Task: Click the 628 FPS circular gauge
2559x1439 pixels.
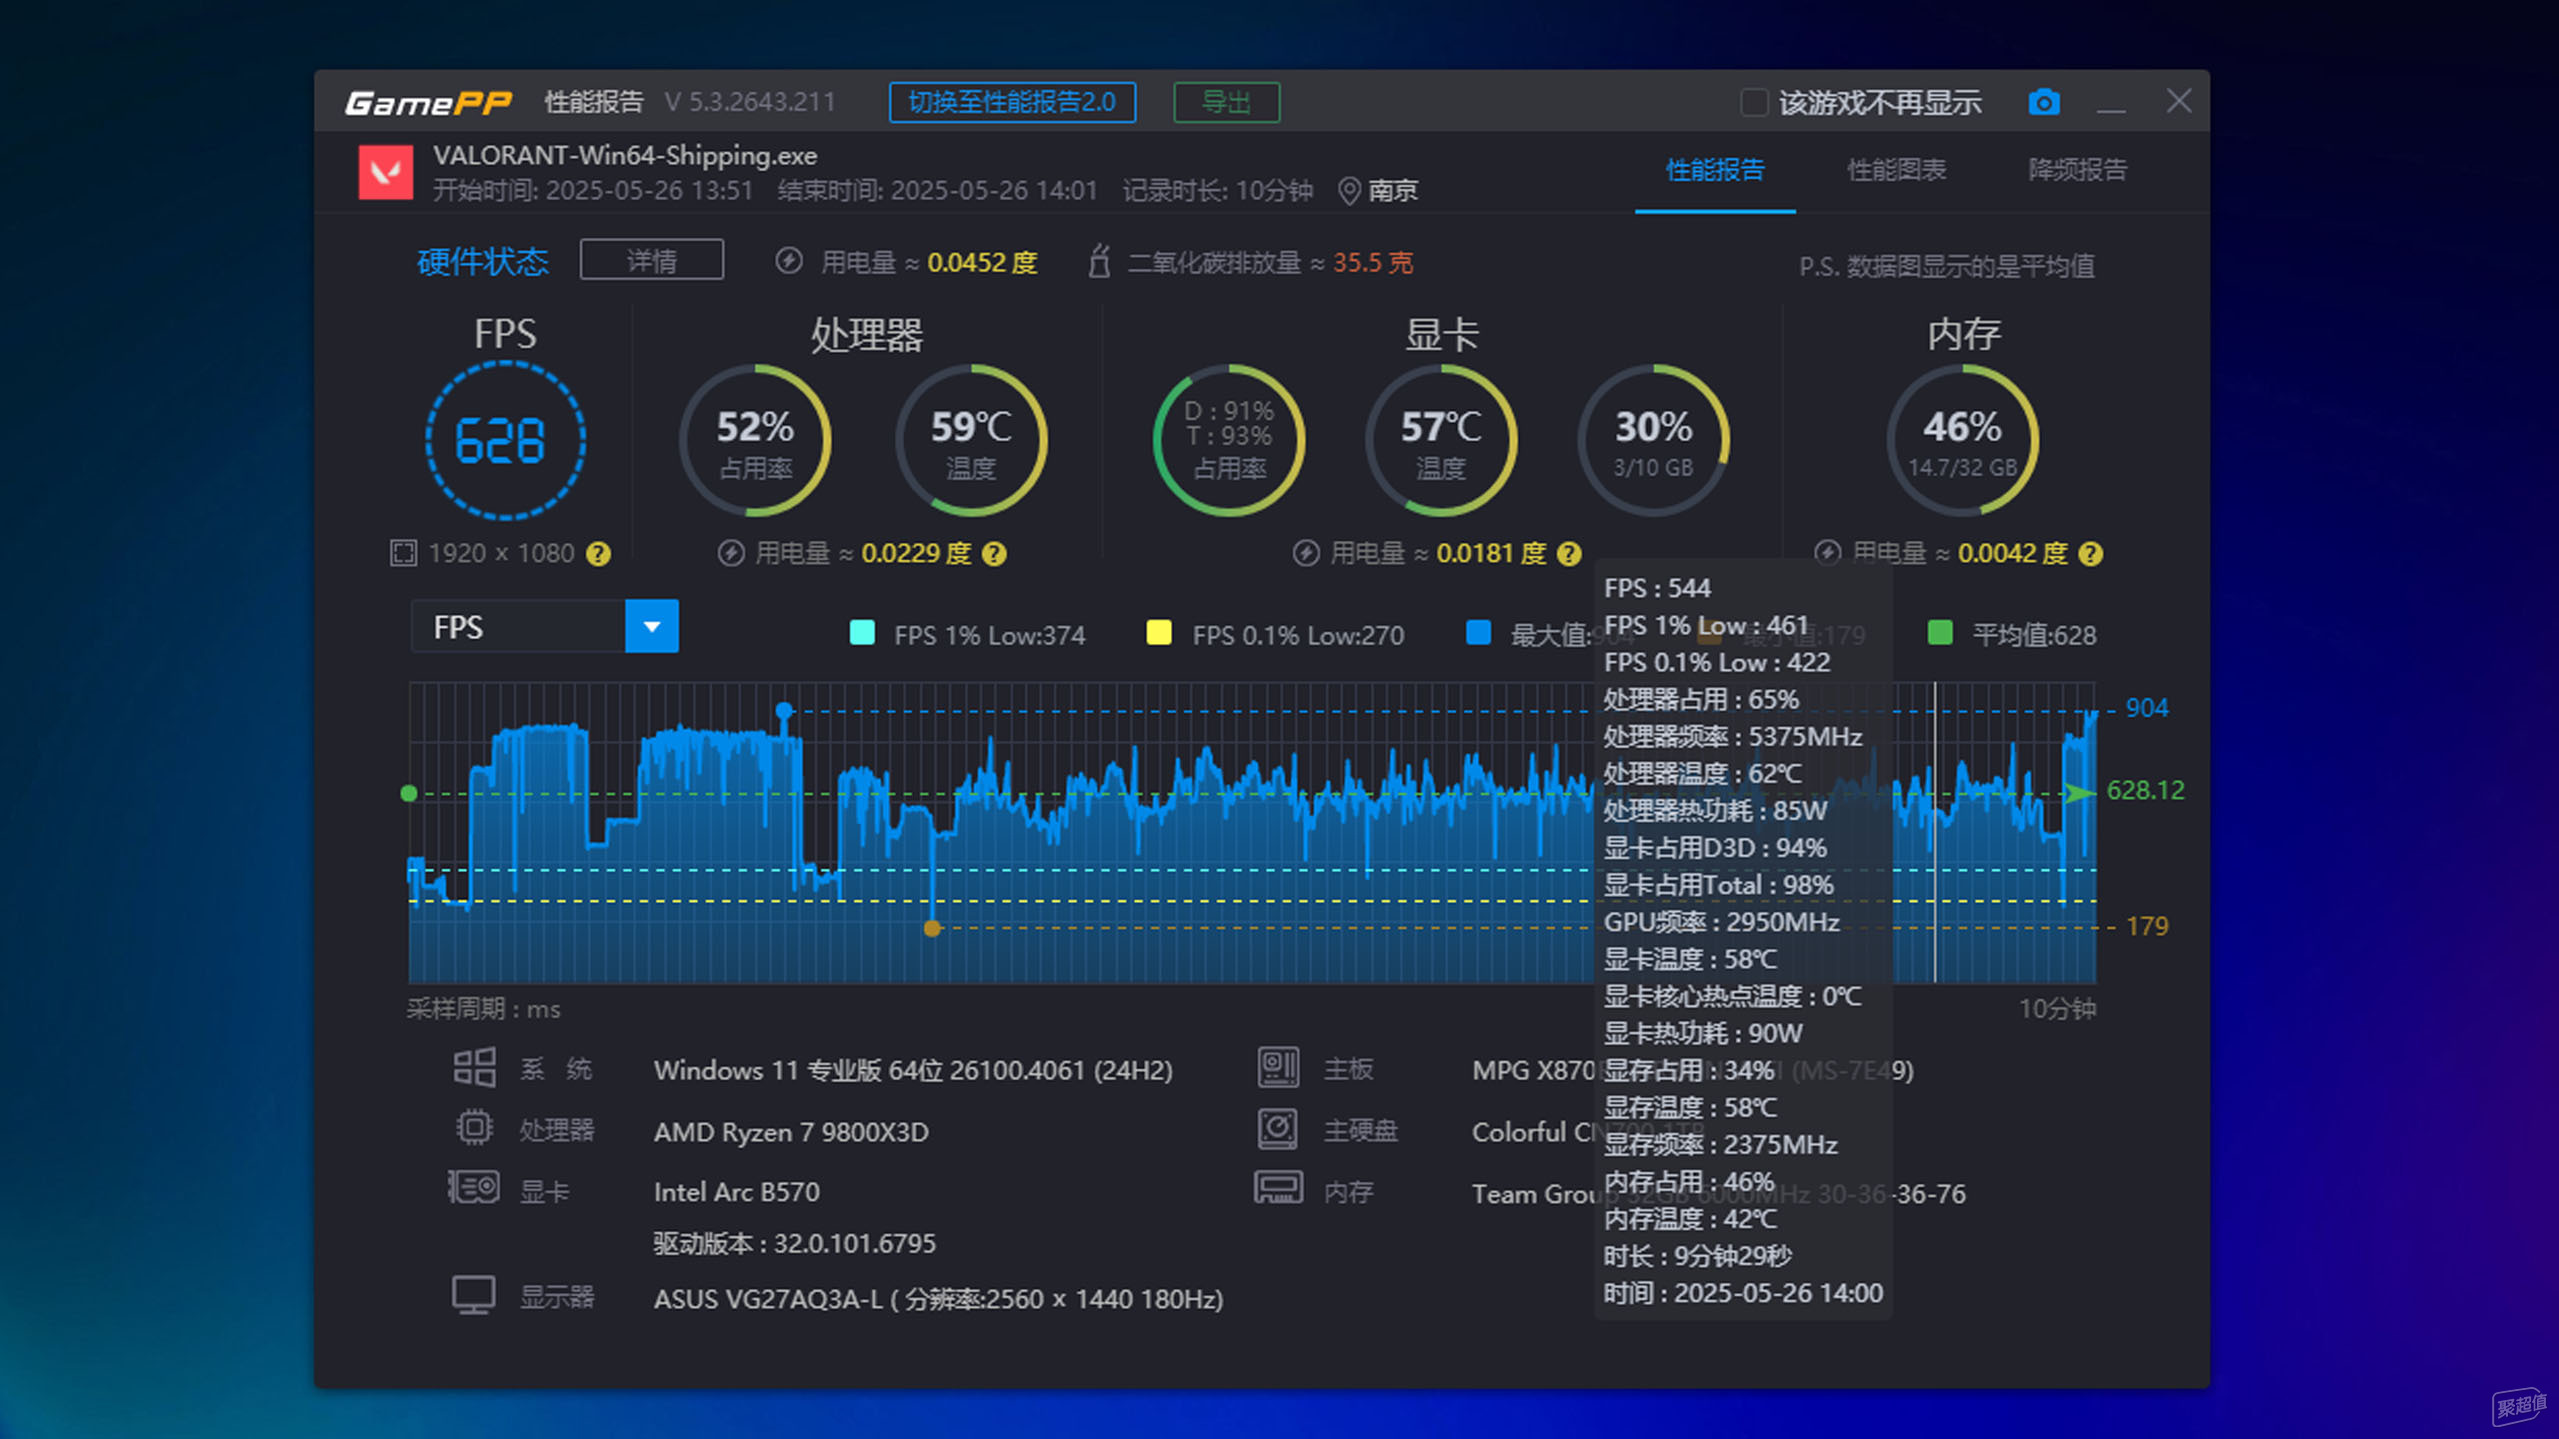Action: [505, 441]
